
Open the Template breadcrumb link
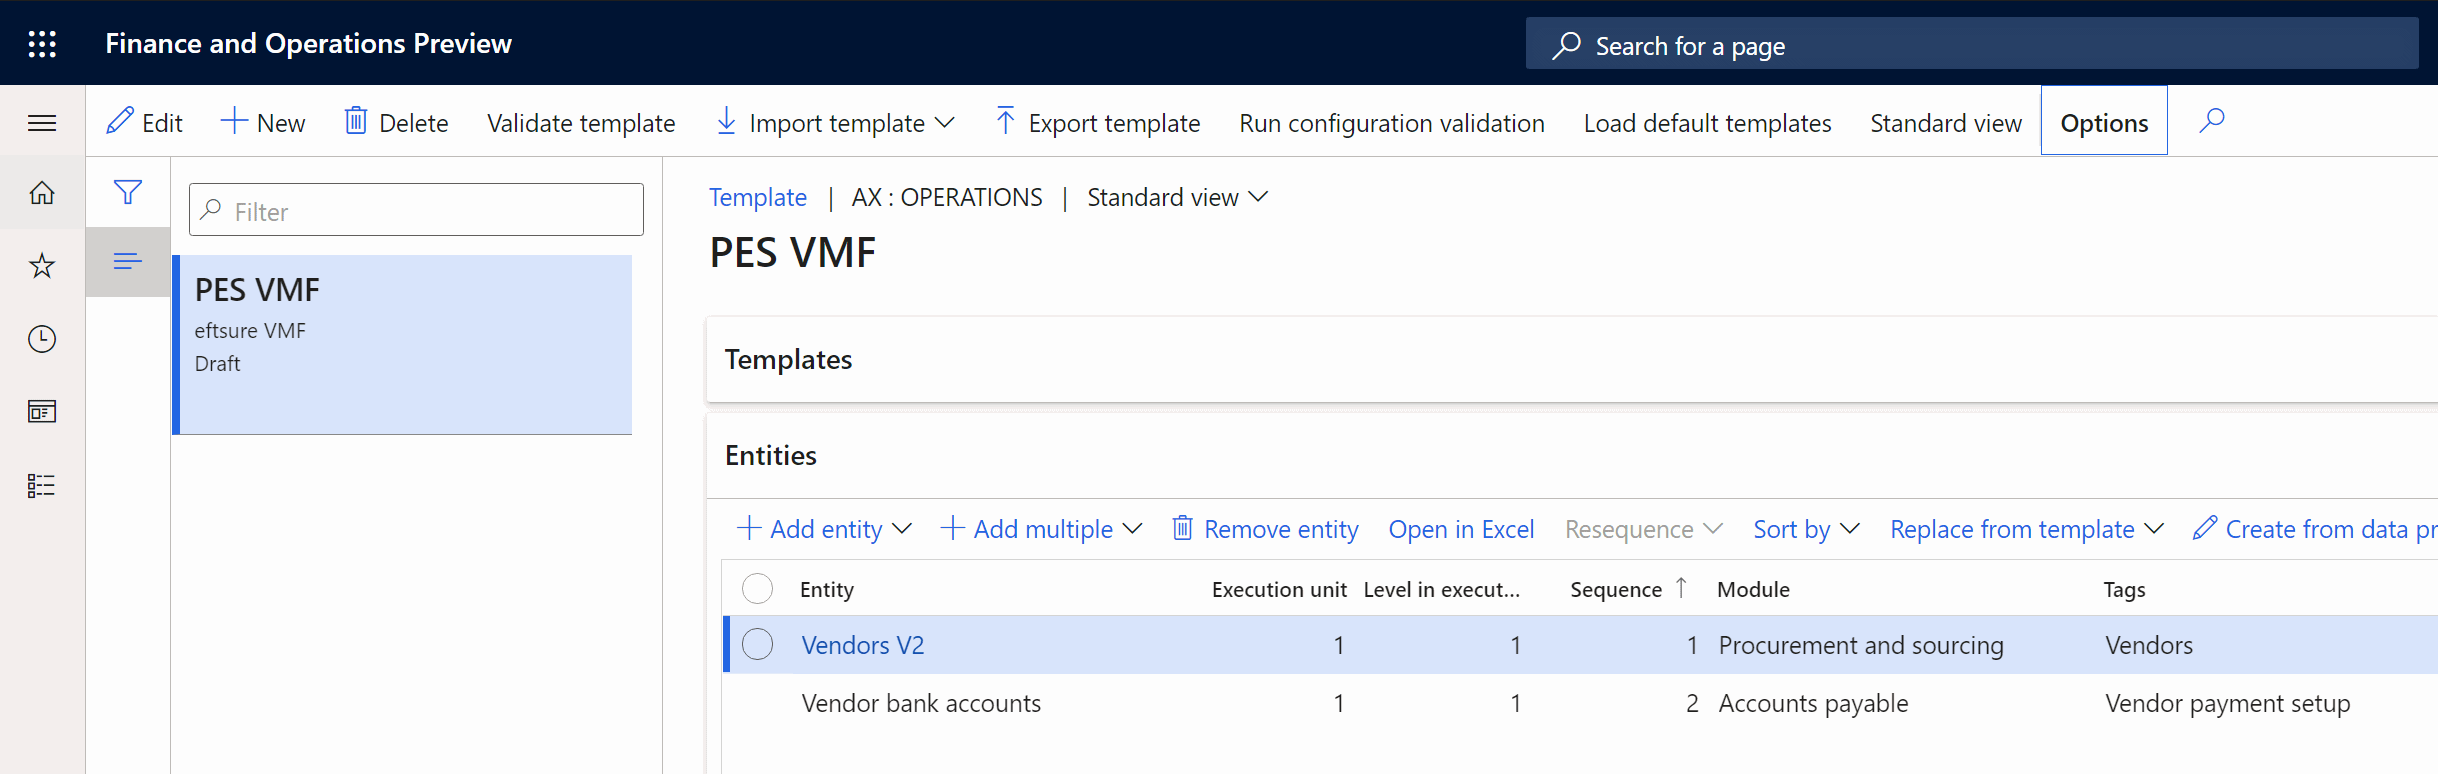(758, 198)
